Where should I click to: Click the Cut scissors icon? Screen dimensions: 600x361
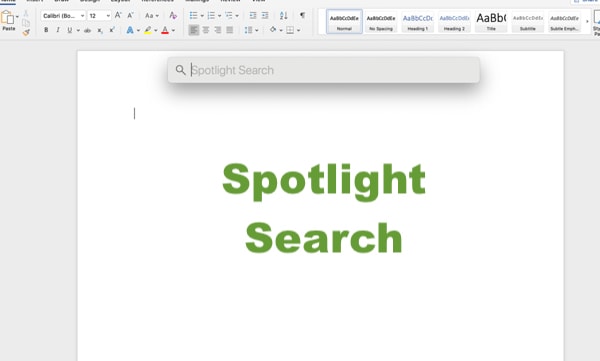point(26,14)
